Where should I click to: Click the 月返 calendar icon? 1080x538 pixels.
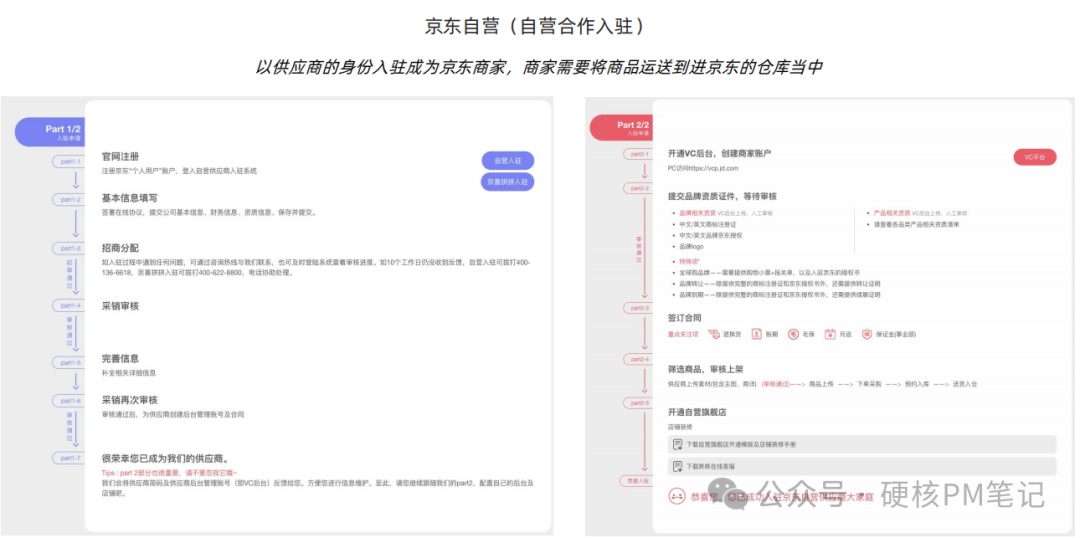(830, 334)
